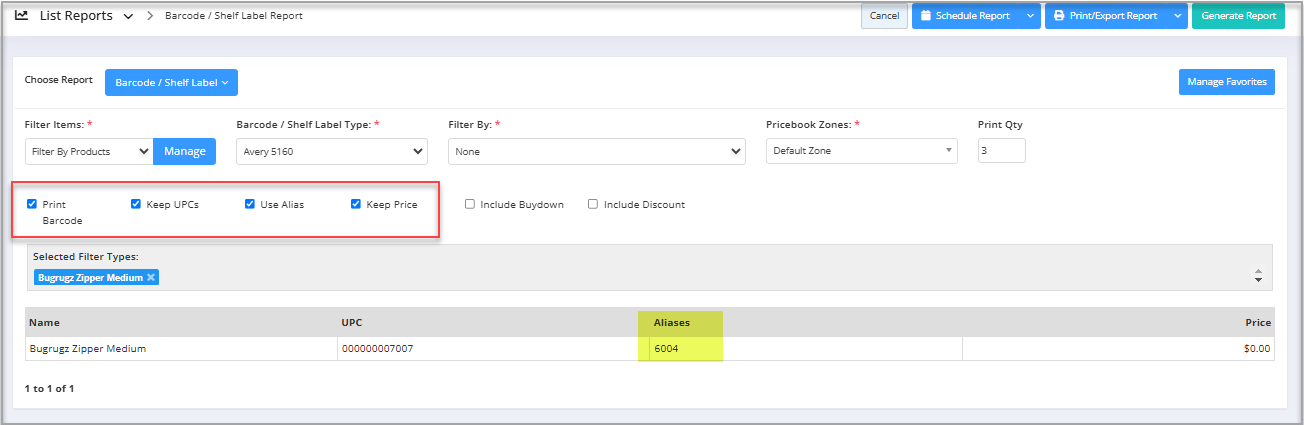Open the Print/Export Report dropdown arrow
The image size is (1304, 425).
tap(1177, 16)
